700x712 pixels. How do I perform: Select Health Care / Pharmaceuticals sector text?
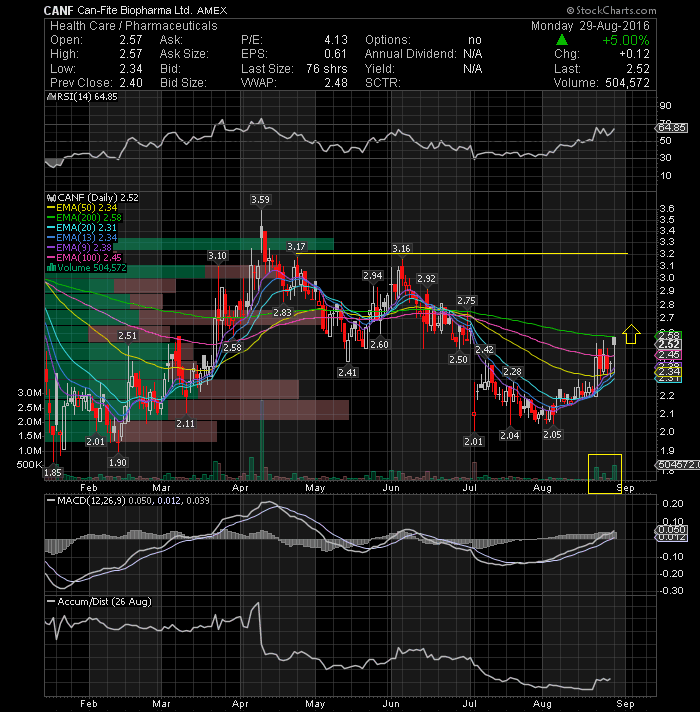pyautogui.click(x=134, y=26)
